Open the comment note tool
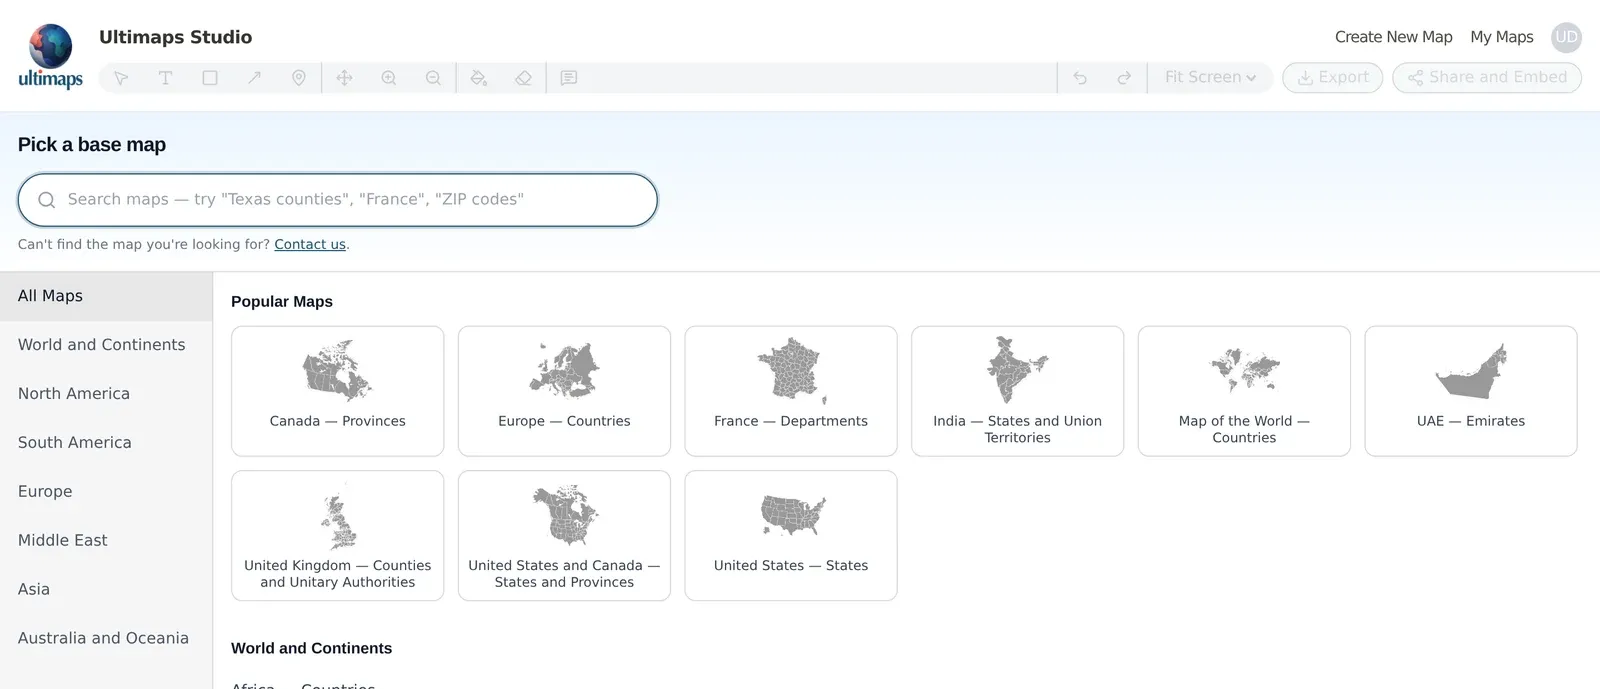Screen dimensions: 1600x689 tap(569, 78)
